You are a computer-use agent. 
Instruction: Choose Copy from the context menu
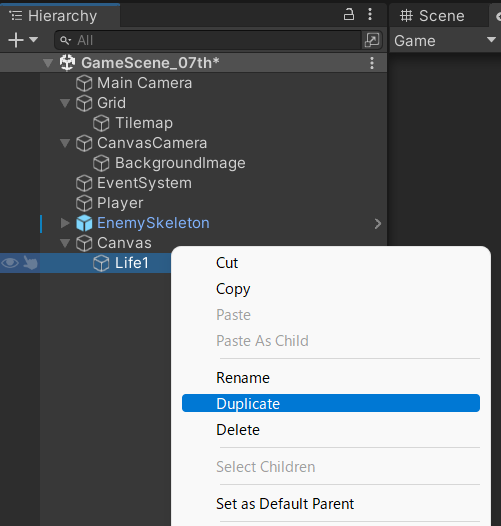(233, 289)
